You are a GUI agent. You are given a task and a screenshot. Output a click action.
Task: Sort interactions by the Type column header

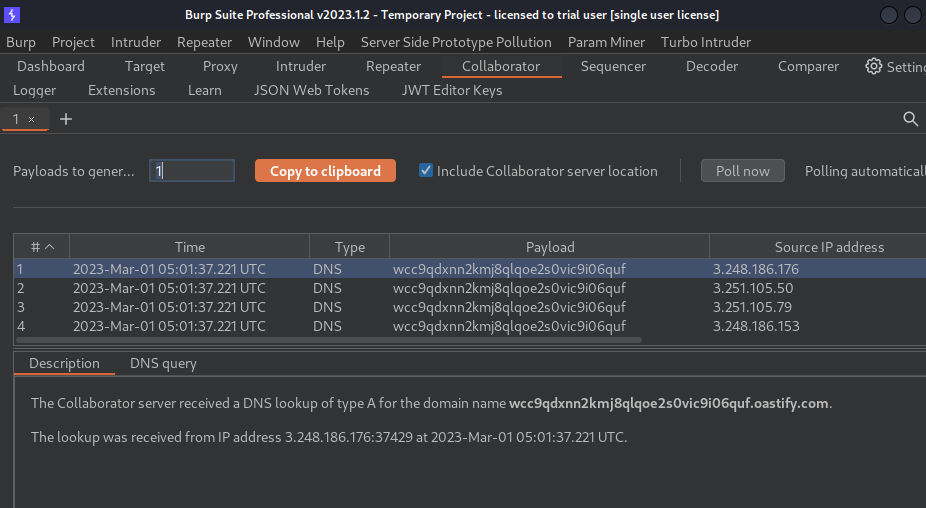(x=350, y=247)
